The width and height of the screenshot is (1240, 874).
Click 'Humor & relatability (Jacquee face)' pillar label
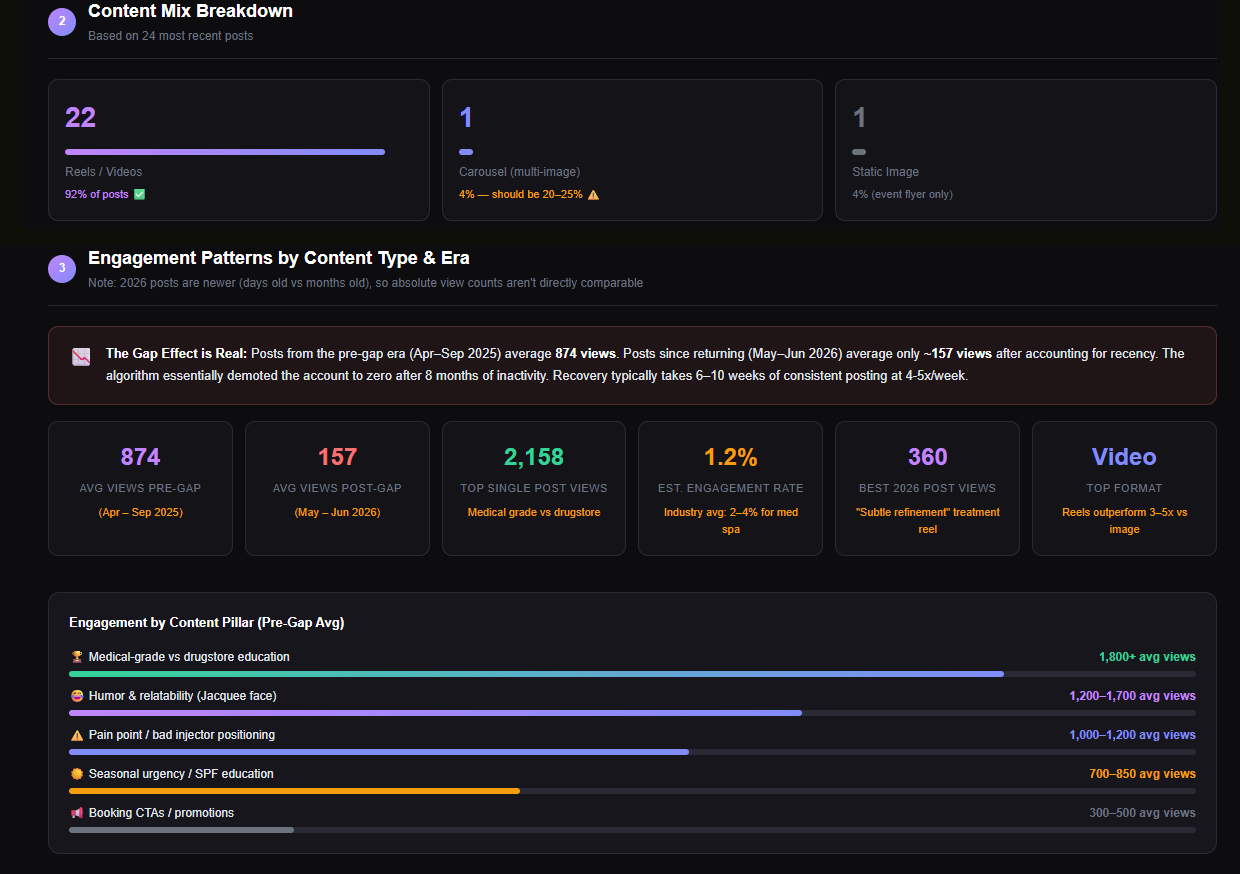182,696
